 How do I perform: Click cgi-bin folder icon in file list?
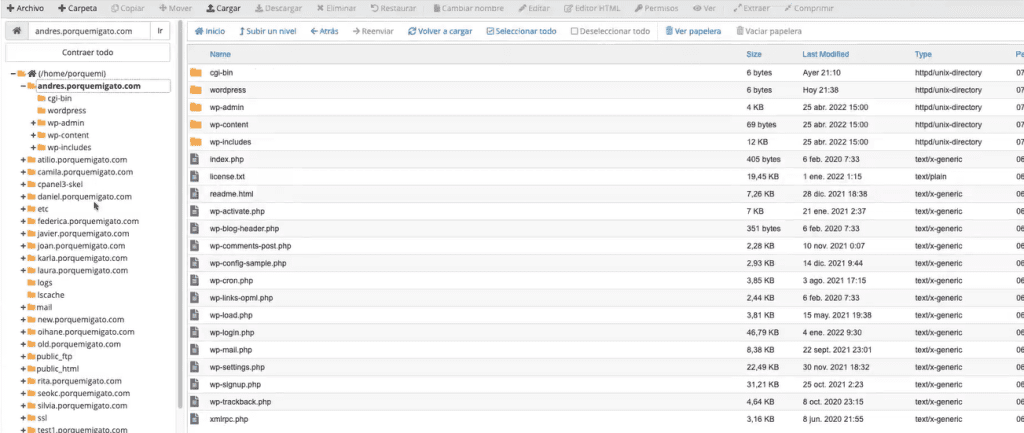pyautogui.click(x=195, y=72)
